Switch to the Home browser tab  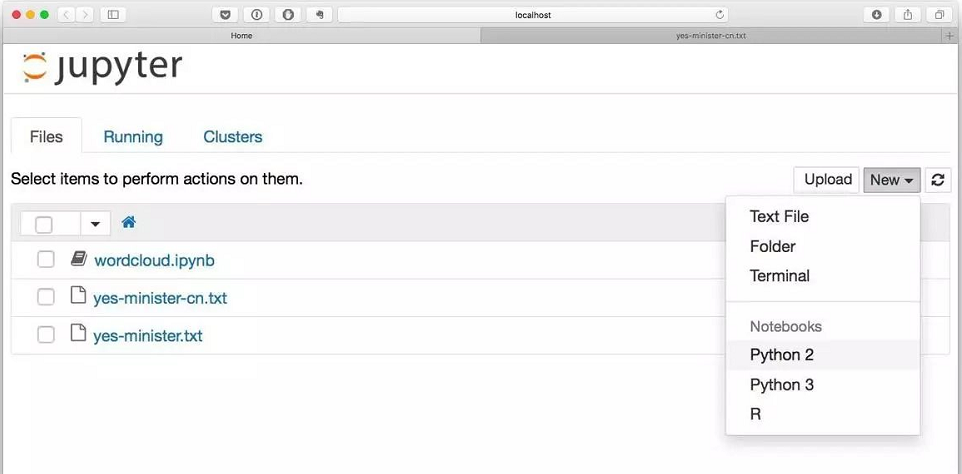click(x=242, y=36)
